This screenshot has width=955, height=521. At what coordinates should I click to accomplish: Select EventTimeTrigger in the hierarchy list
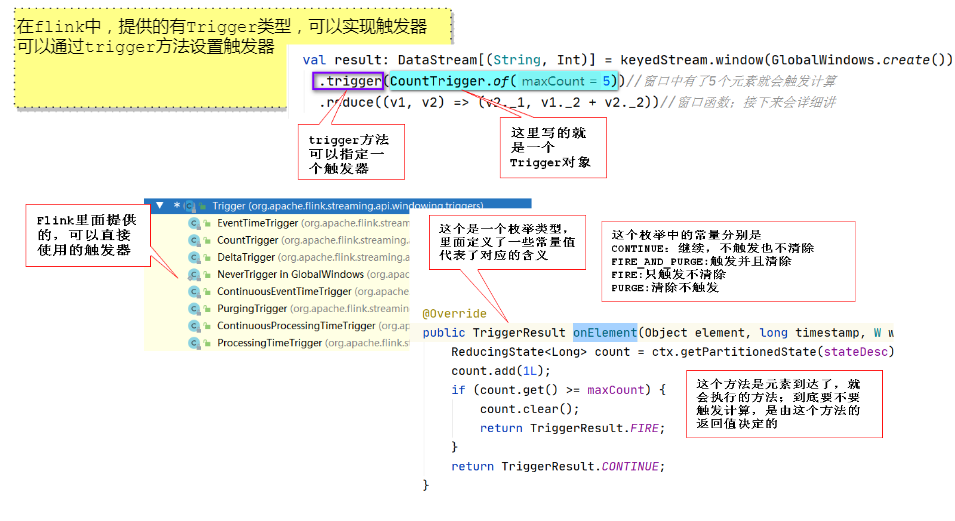[x=258, y=223]
